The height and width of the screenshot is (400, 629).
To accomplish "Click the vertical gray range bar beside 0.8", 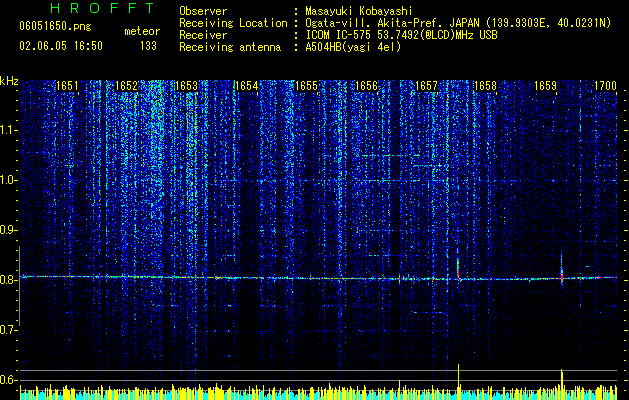I will point(19,286).
